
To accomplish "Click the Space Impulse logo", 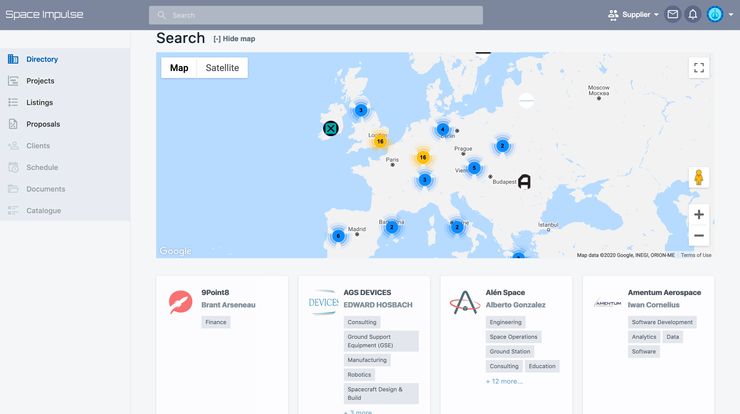I will [44, 15].
